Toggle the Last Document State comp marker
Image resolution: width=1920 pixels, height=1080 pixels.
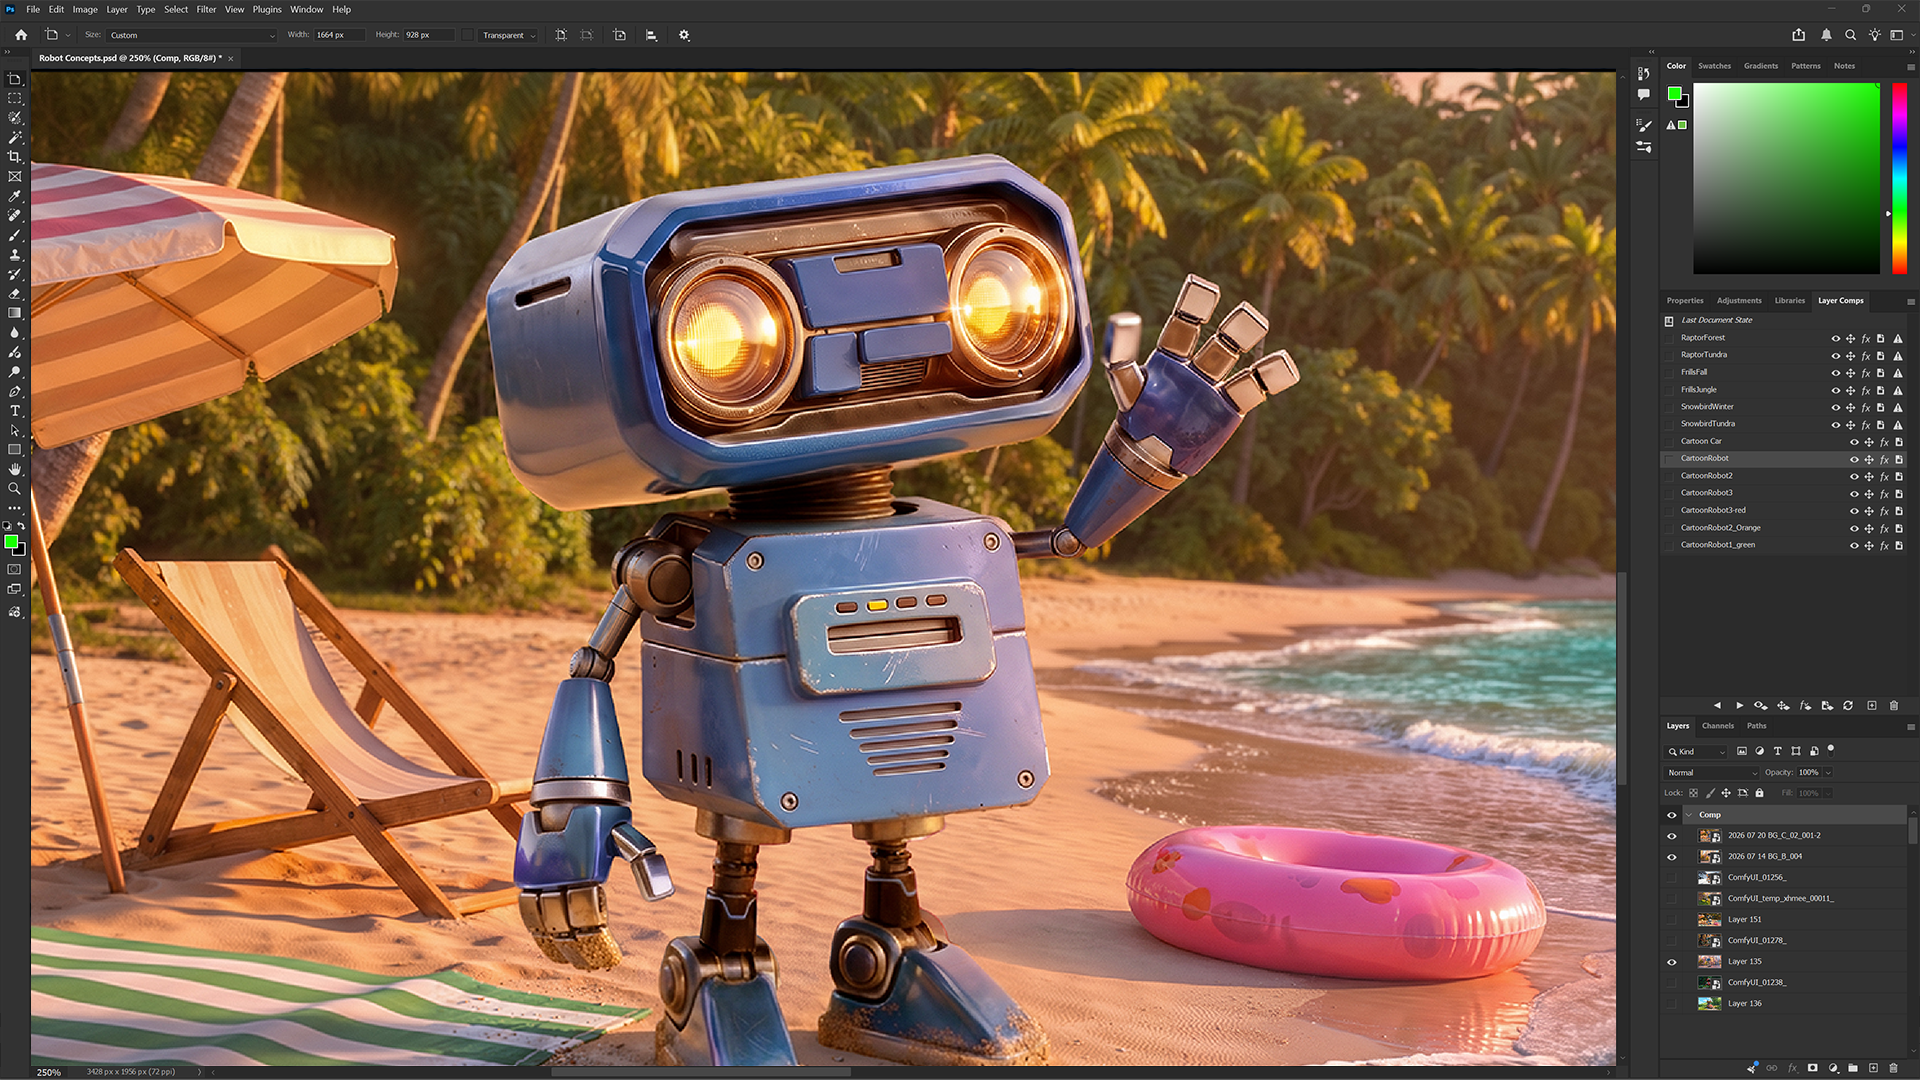(1669, 321)
